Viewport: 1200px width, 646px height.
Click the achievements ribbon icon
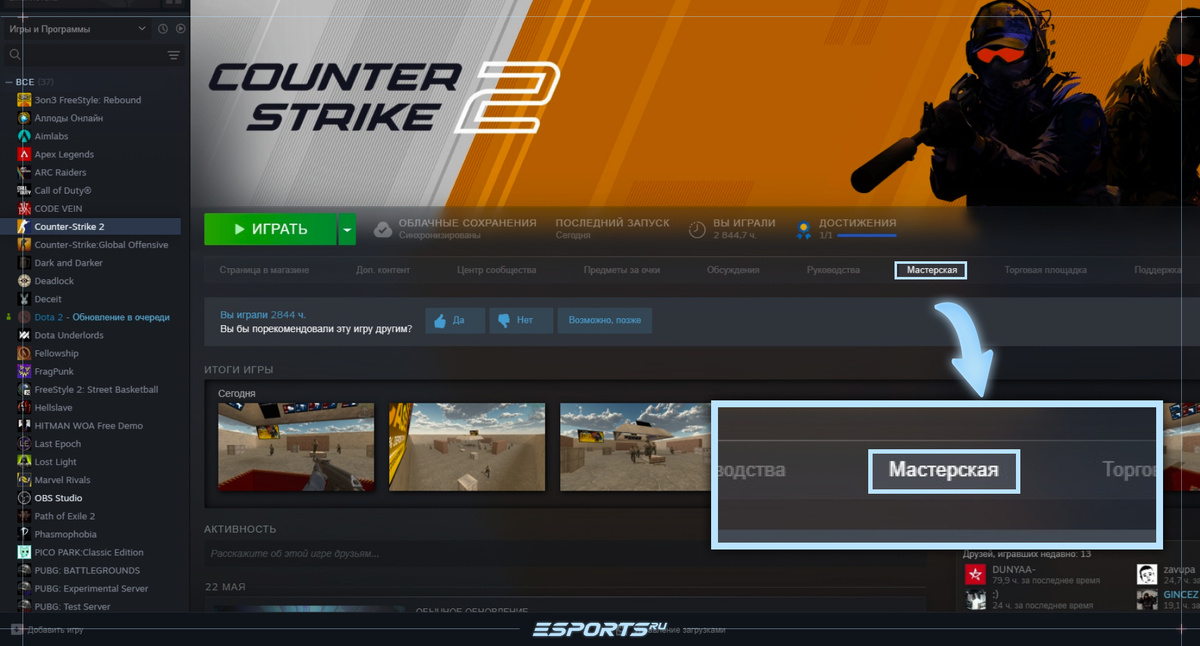coord(803,229)
